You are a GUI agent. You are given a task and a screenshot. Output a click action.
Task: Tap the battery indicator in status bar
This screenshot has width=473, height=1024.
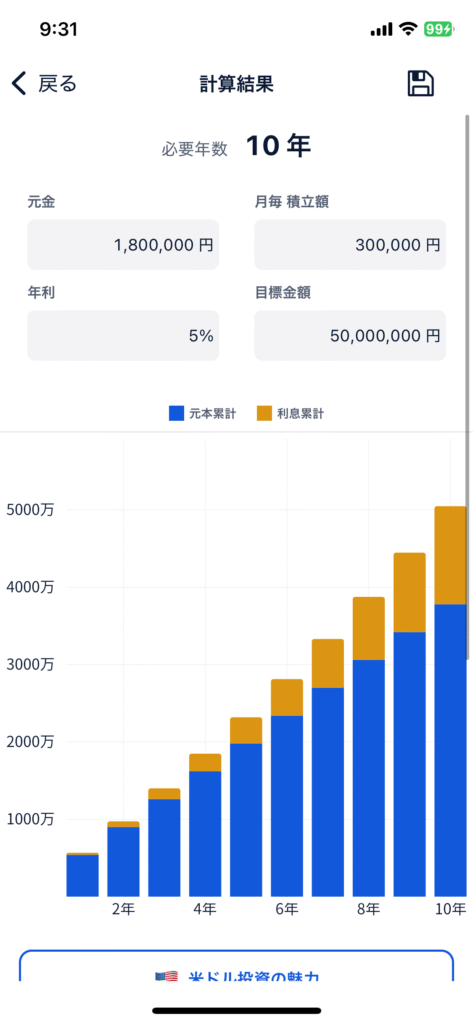438,29
